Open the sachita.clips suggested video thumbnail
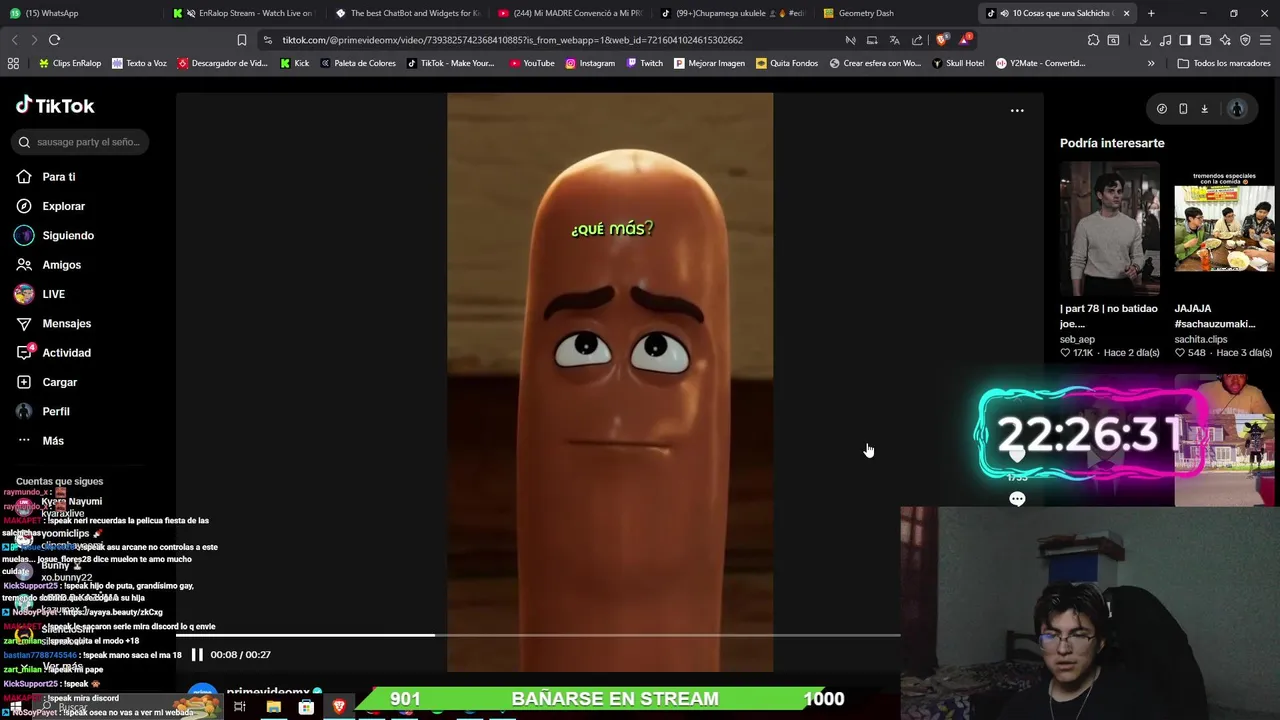Viewport: 1280px width, 720px height. point(1224,229)
